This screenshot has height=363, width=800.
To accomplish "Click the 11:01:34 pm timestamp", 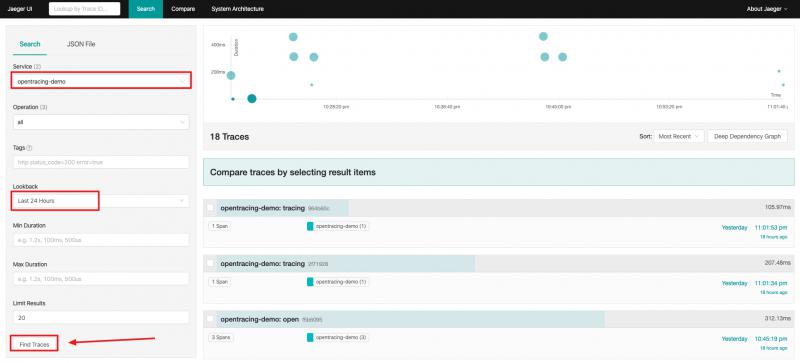I will pos(771,283).
